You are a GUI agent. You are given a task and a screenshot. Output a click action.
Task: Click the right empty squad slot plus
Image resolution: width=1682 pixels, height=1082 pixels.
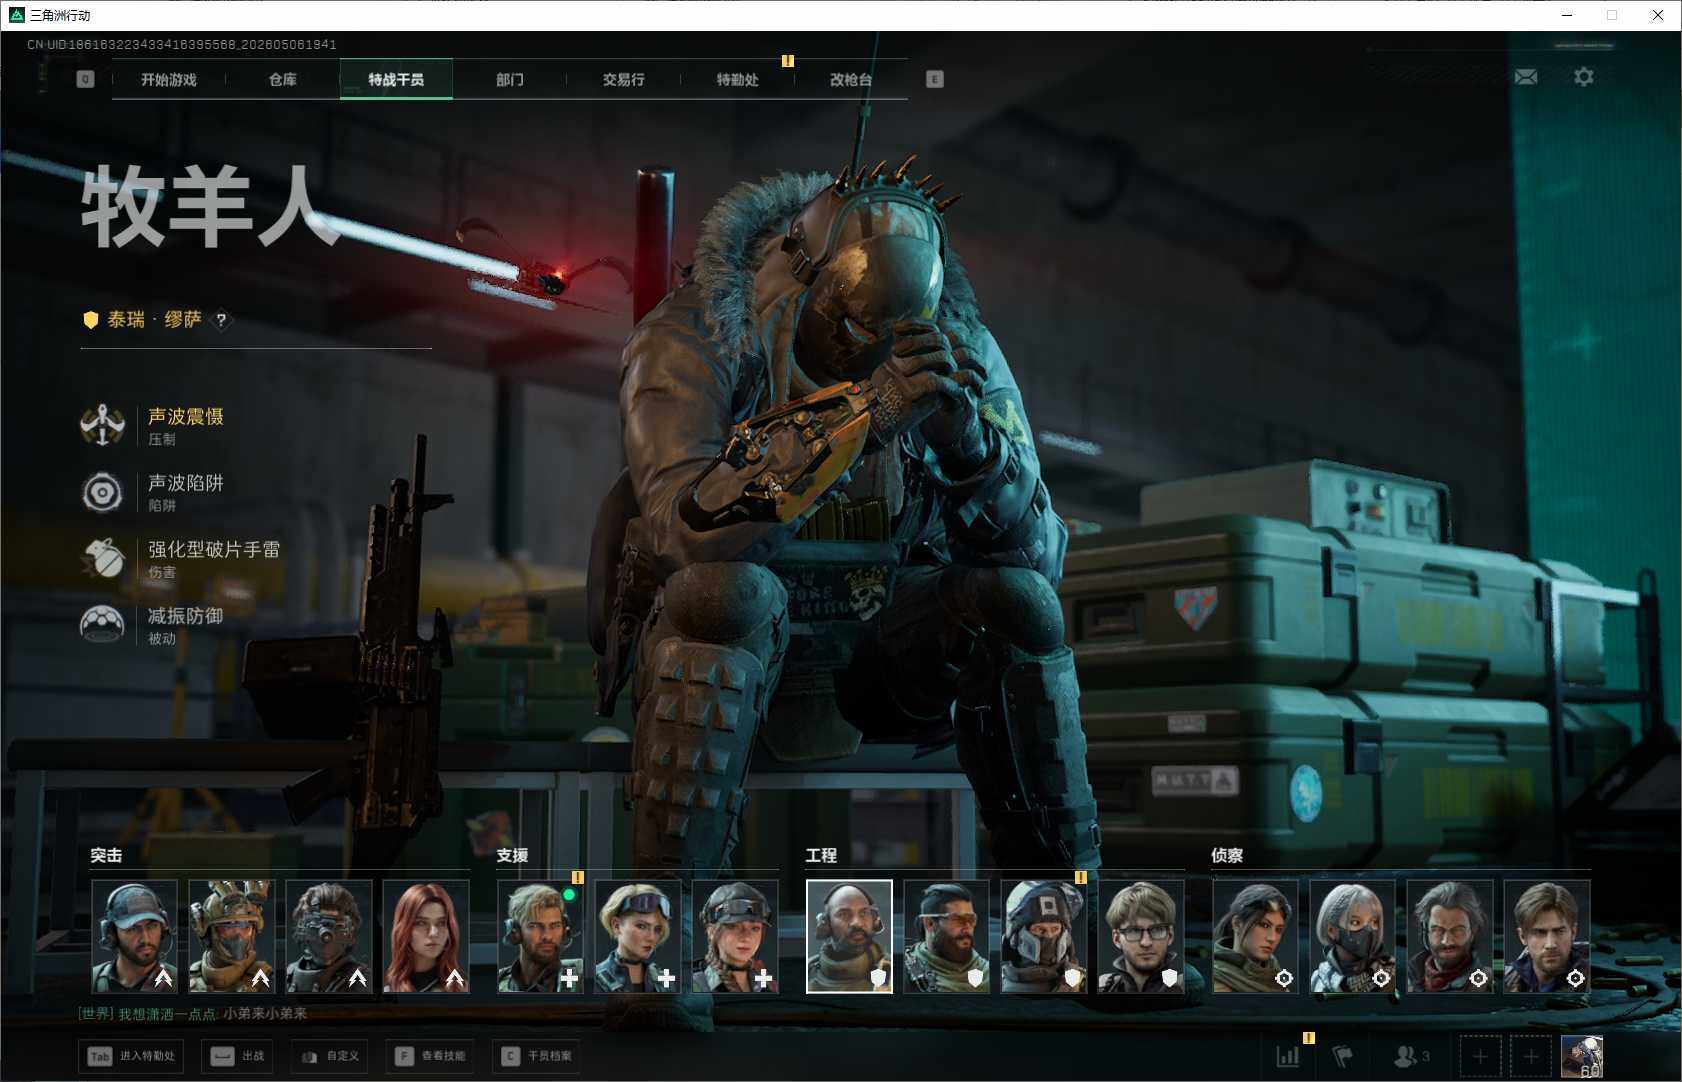1531,1056
